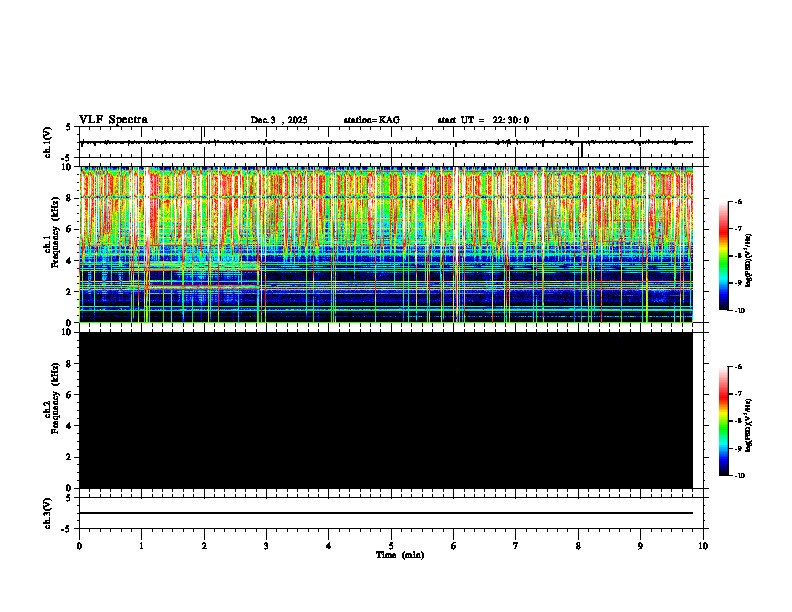The width and height of the screenshot is (792, 612).
Task: Click the "-6" value on ch.1 color bar
Action: [x=737, y=201]
